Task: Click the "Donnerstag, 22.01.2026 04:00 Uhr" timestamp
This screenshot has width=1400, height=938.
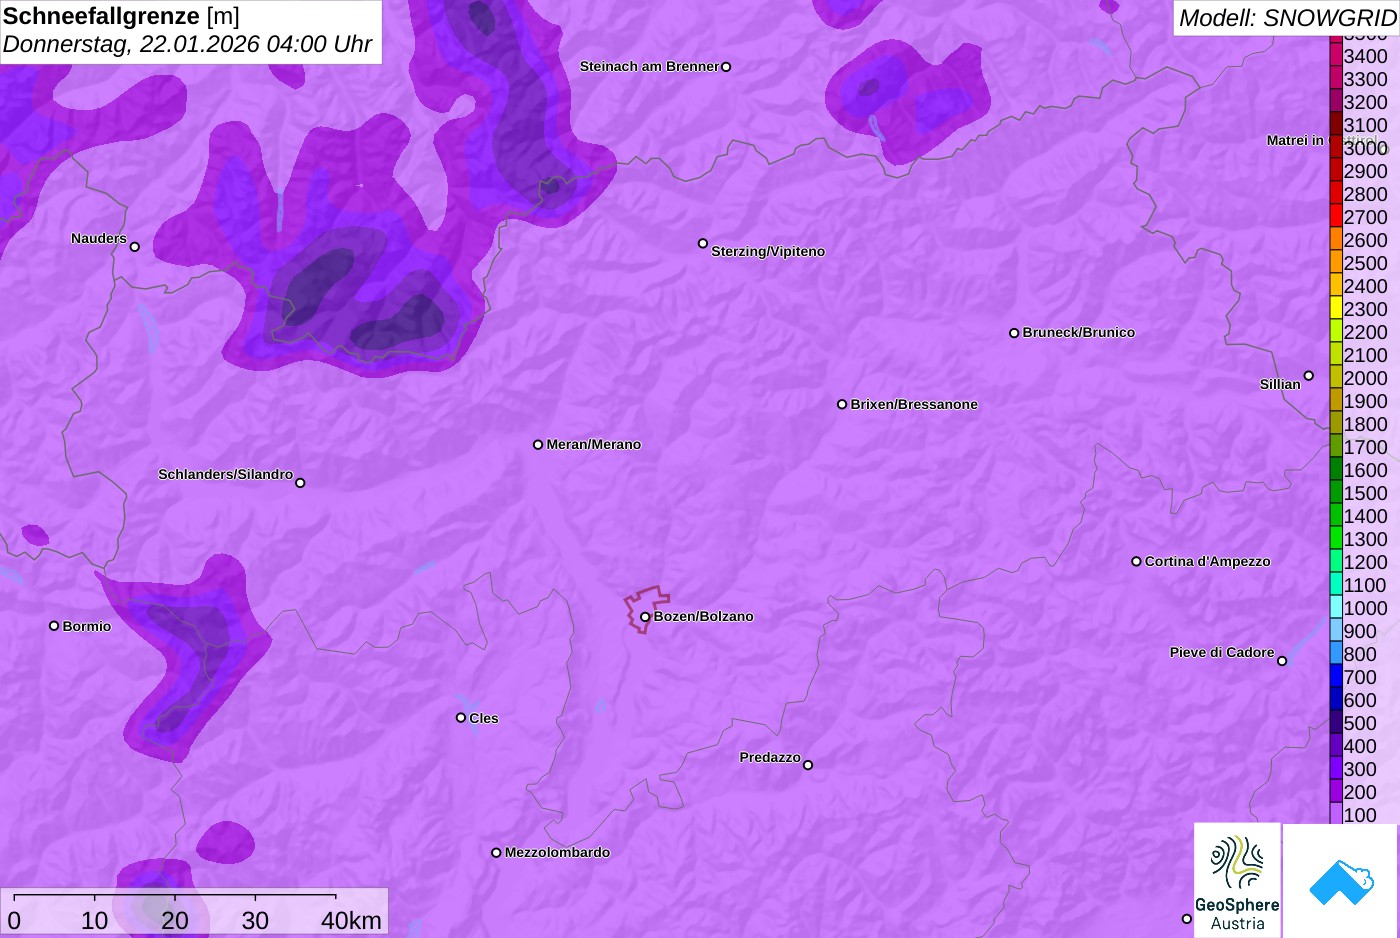Action: pos(187,44)
